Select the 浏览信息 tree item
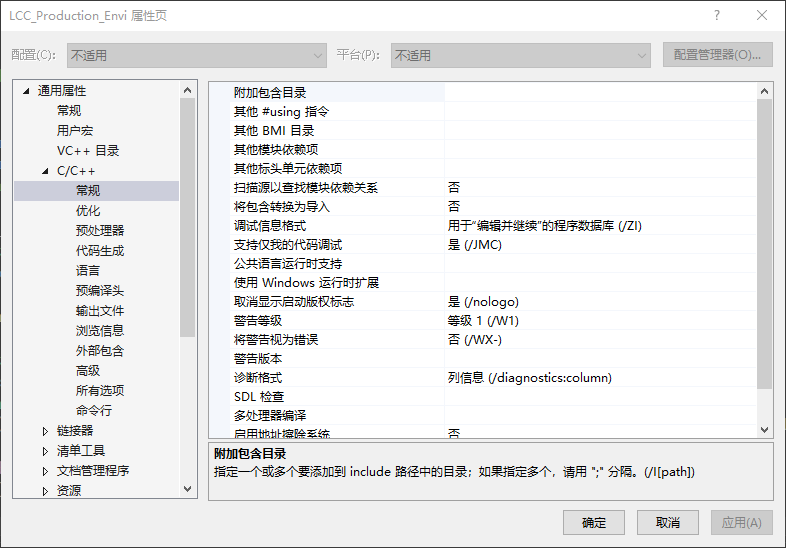 (x=100, y=331)
